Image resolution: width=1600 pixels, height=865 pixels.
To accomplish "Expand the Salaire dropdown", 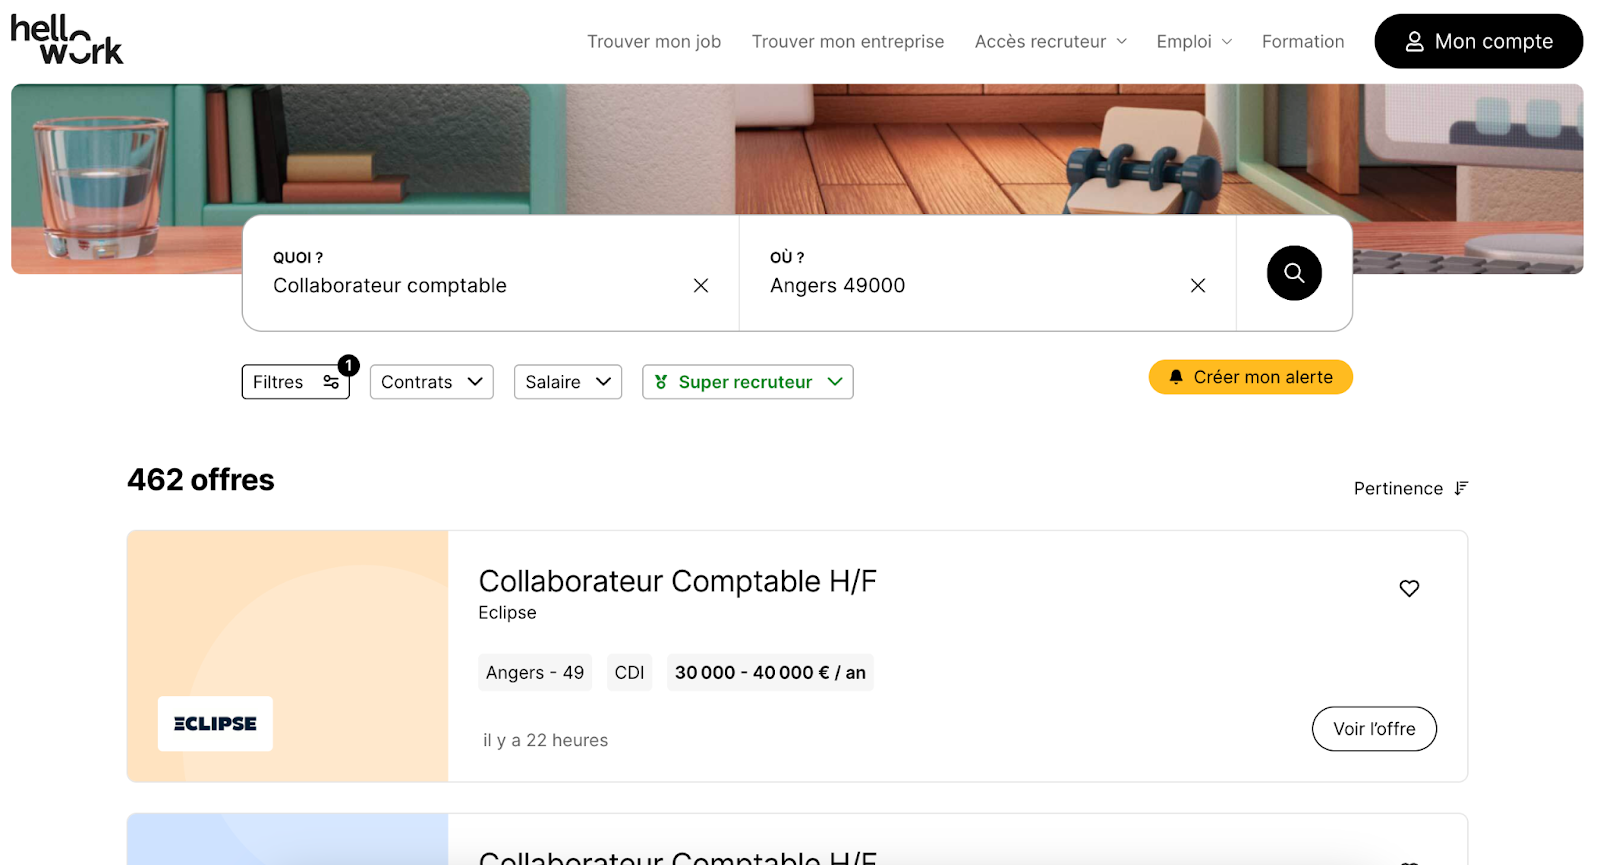I will tap(568, 382).
